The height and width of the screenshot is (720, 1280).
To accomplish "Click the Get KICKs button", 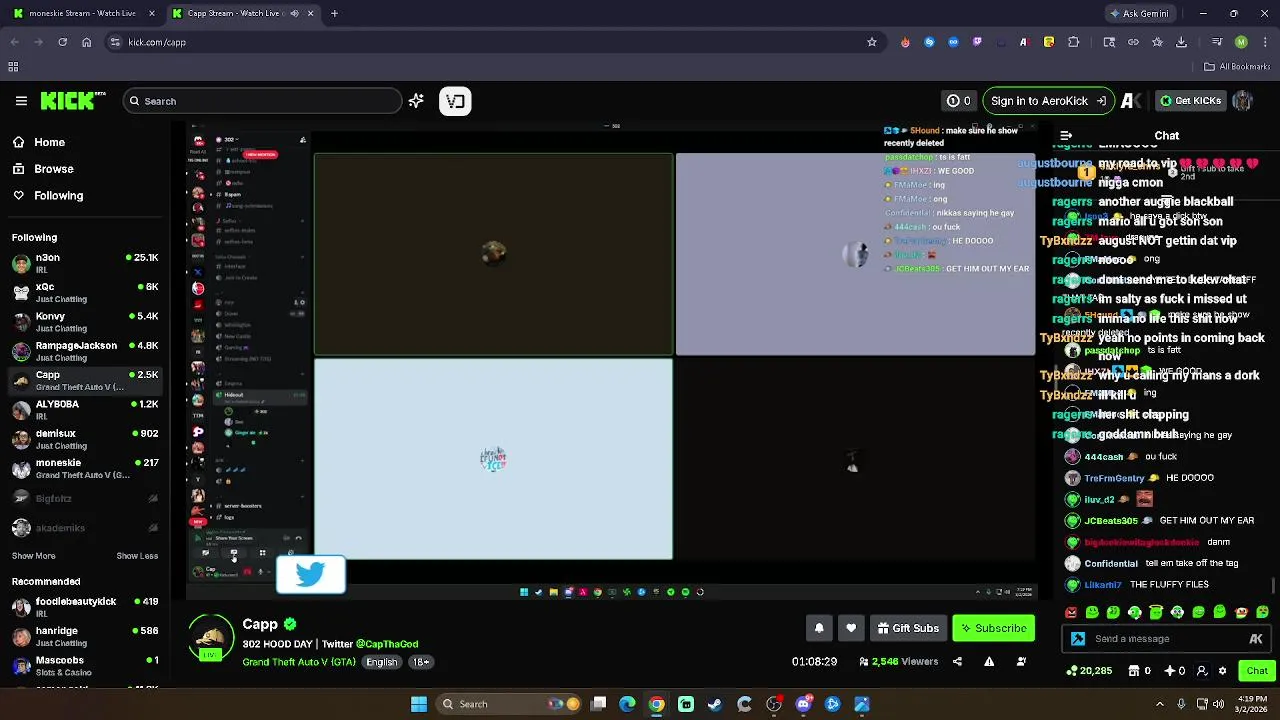I will [x=1190, y=101].
